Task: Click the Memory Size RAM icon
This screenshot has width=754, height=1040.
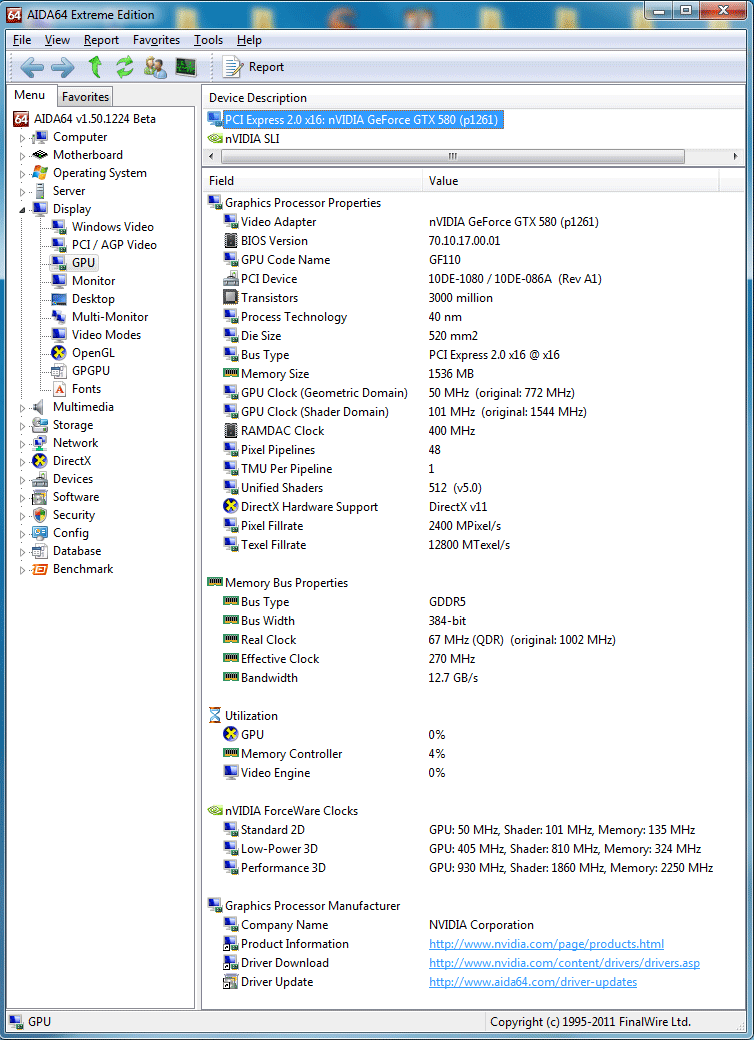Action: coord(231,373)
